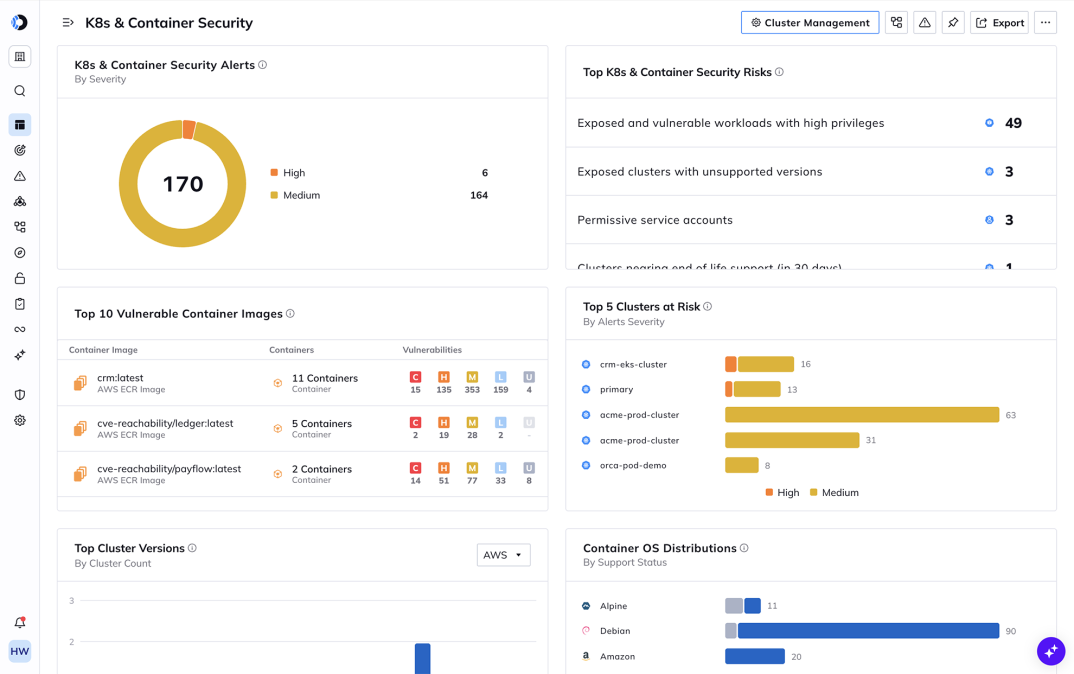
Task: Select the acme-prod-cluster bar with 31 alerts
Action: [x=792, y=440]
